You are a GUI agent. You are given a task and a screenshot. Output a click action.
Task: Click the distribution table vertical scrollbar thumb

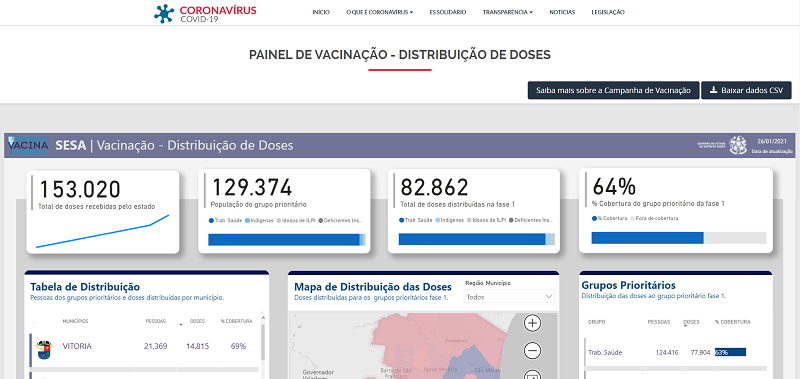click(x=263, y=342)
